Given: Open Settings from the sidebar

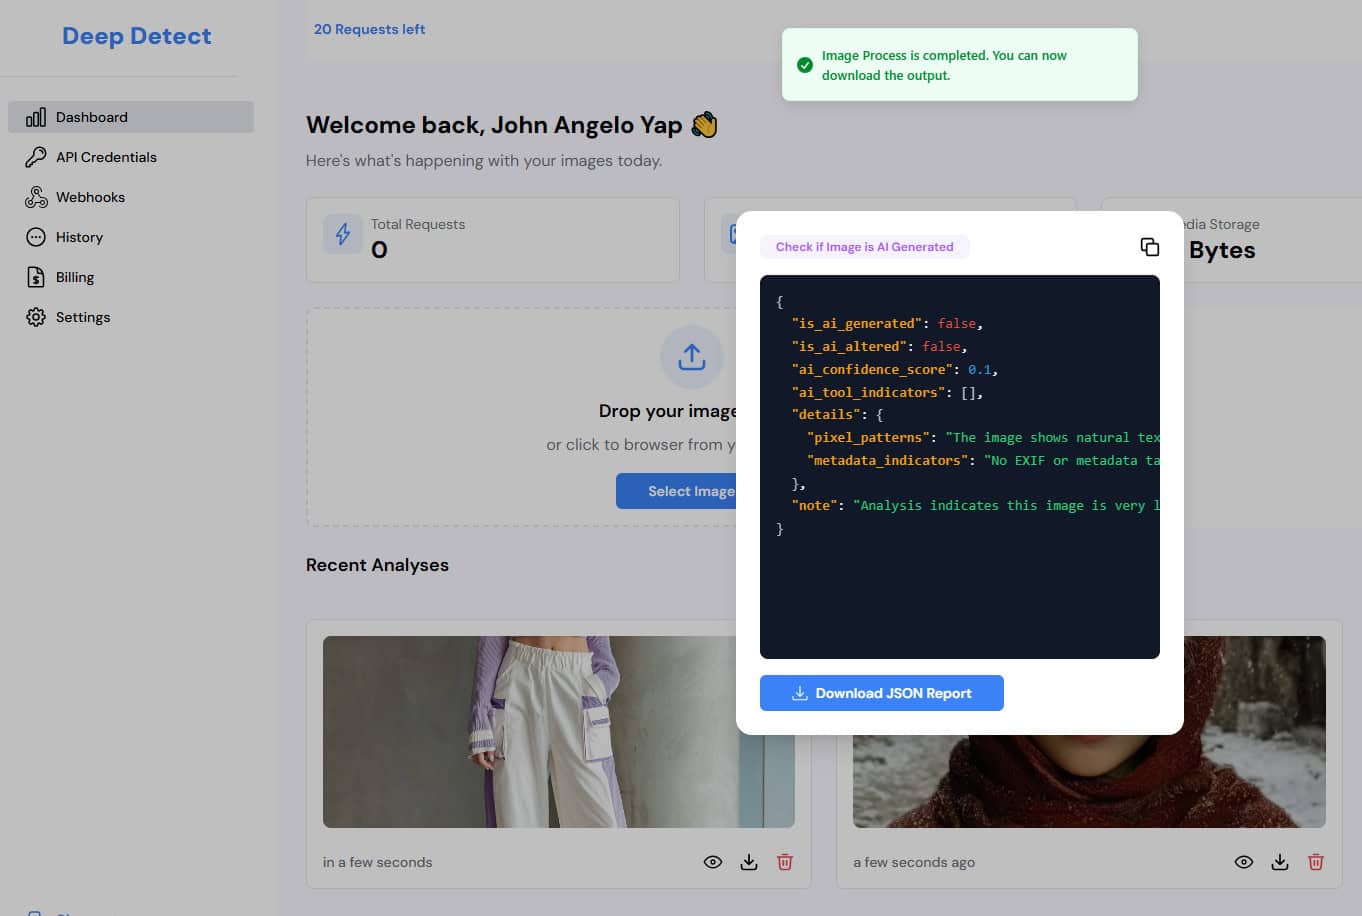Looking at the screenshot, I should 83,317.
